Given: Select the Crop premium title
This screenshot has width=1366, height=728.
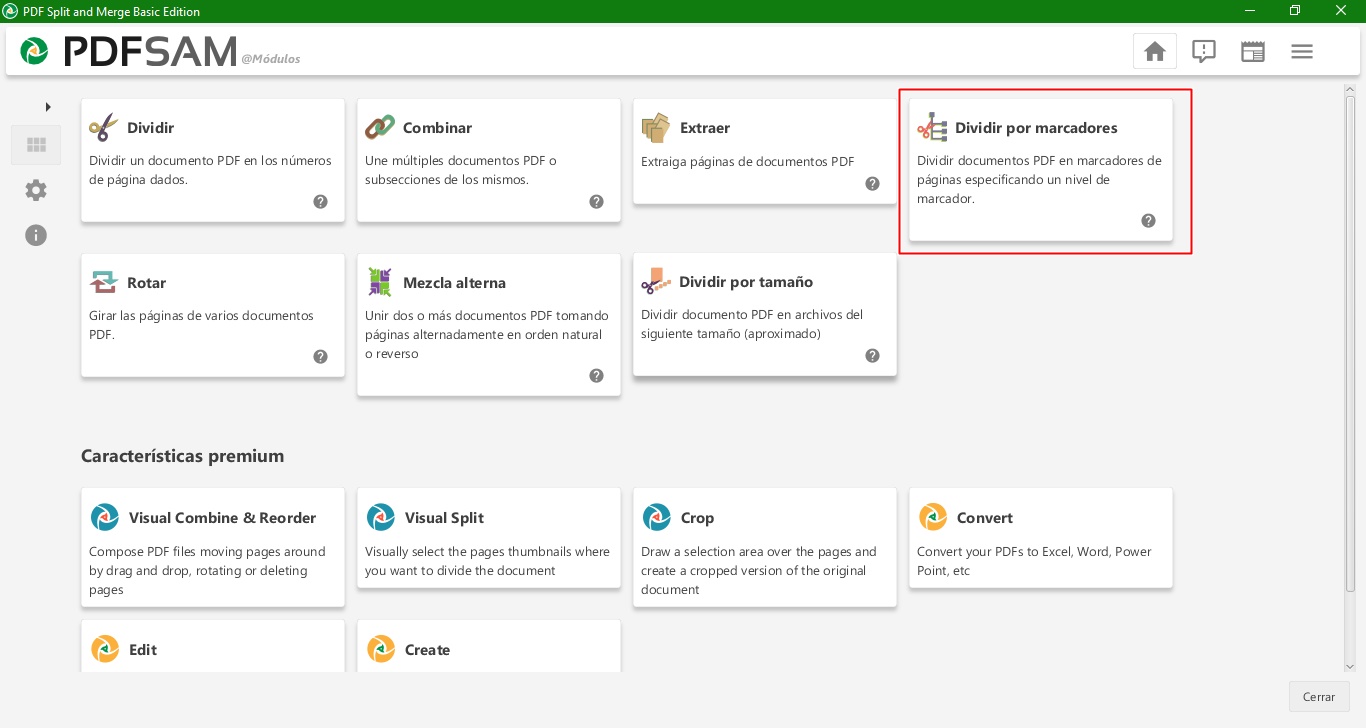Looking at the screenshot, I should coord(697,518).
